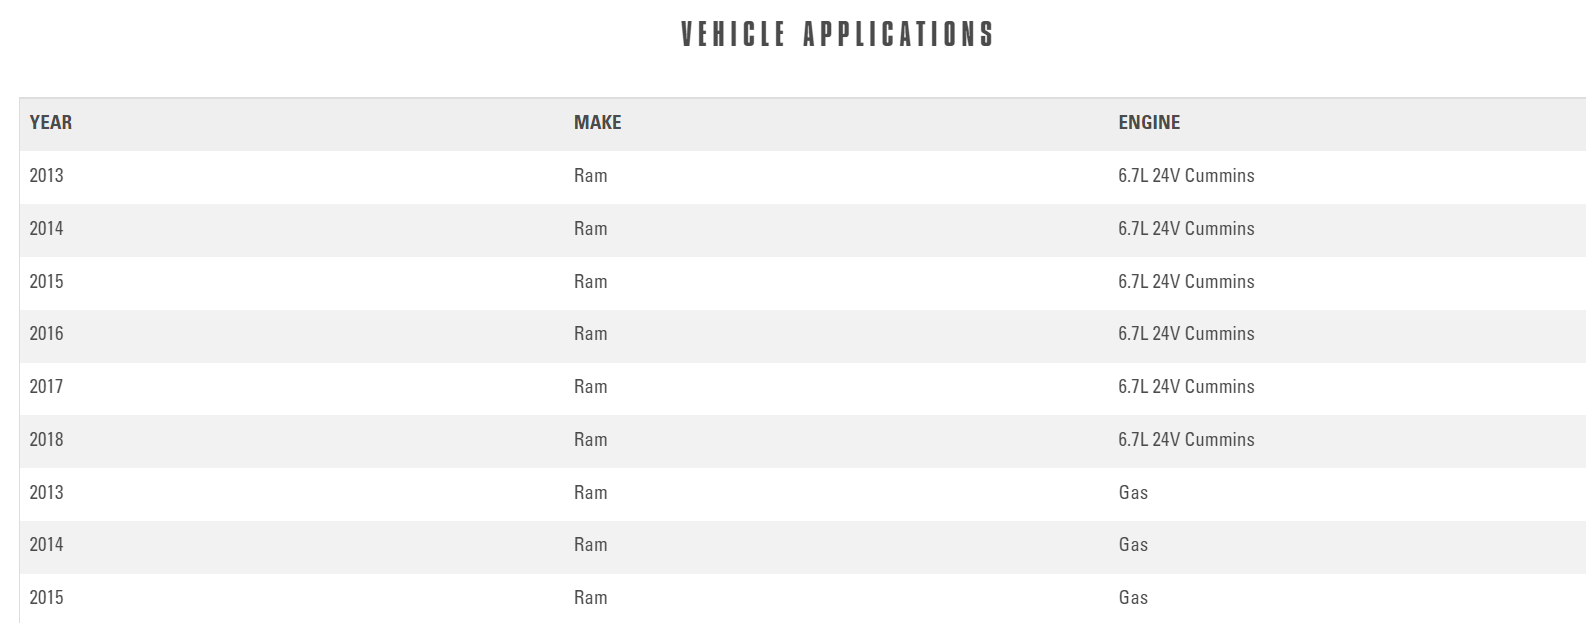The height and width of the screenshot is (623, 1586).
Task: Select the 6.7L 24V Cummins cell for 2018
Action: click(x=1186, y=440)
